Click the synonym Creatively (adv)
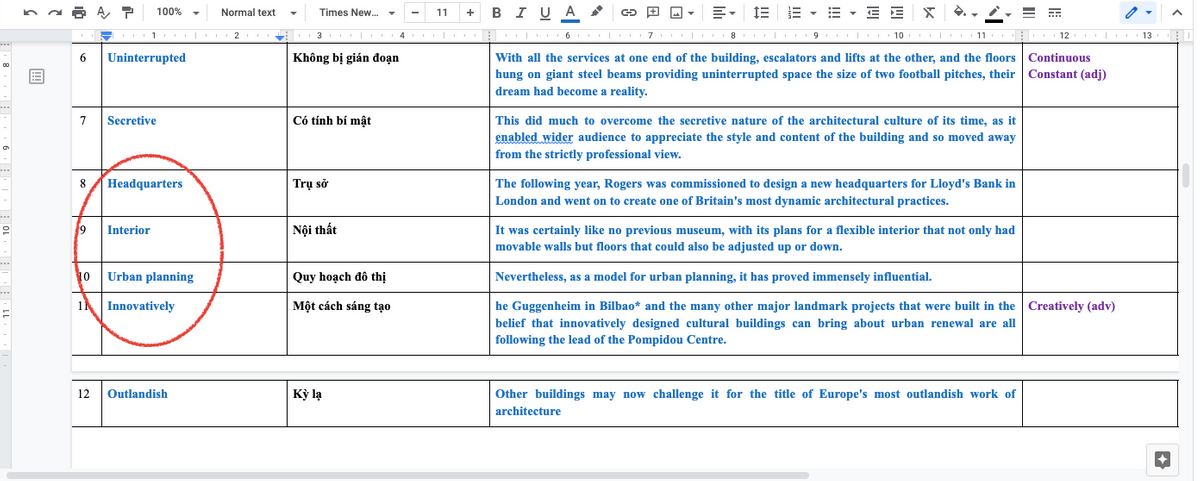The image size is (1200, 481). pos(1072,306)
